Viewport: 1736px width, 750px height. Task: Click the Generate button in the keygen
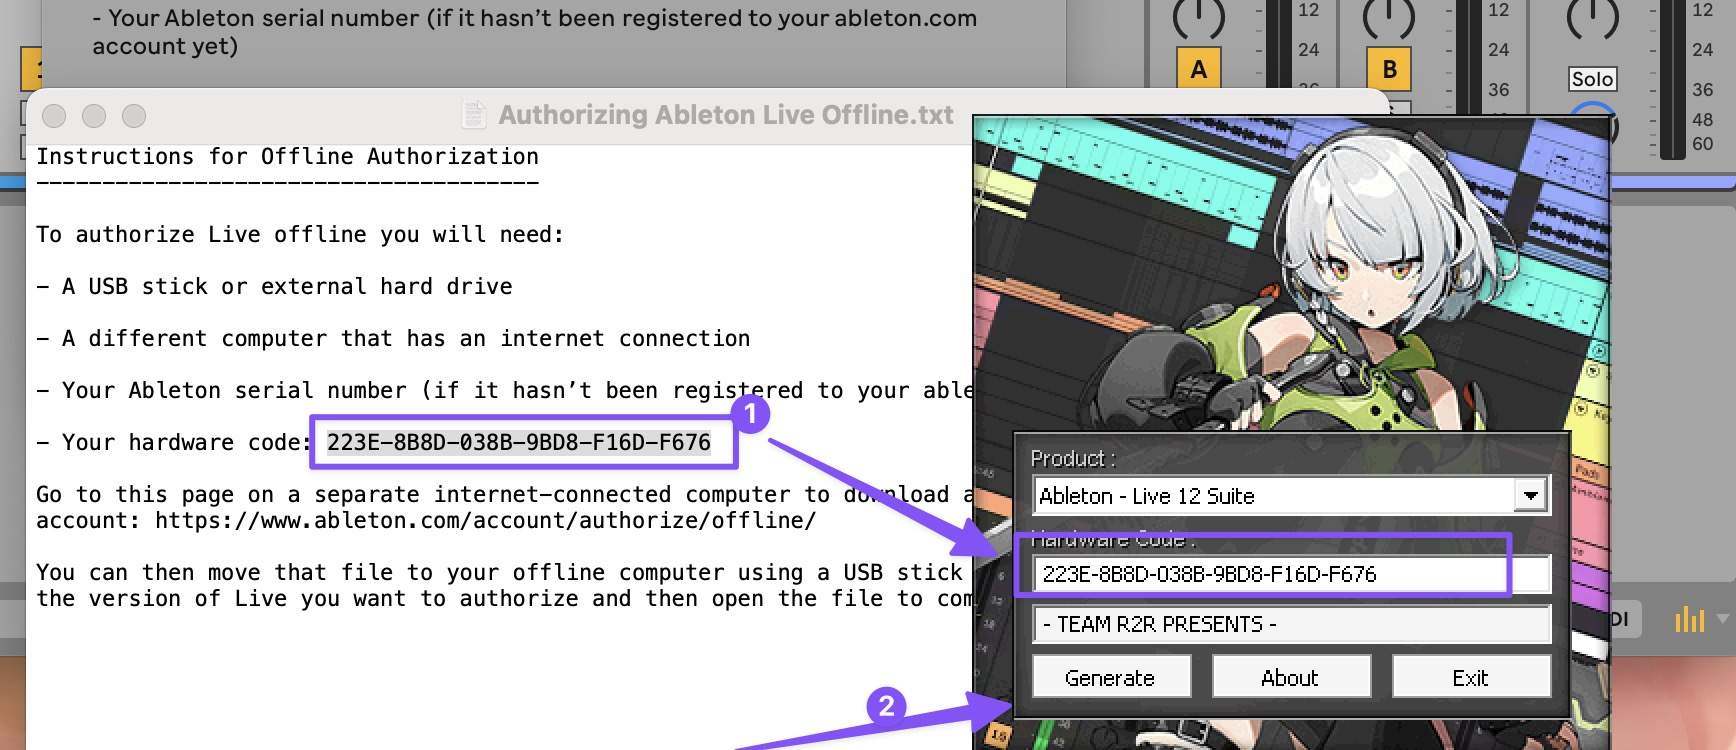(1110, 677)
